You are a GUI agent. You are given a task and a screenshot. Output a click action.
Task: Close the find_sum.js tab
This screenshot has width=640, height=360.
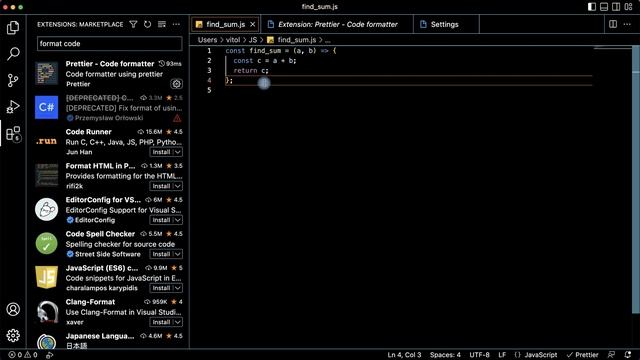point(253,24)
